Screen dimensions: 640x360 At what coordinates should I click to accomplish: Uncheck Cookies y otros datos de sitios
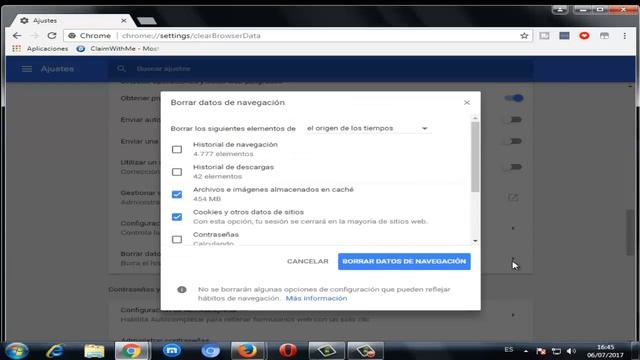[177, 217]
